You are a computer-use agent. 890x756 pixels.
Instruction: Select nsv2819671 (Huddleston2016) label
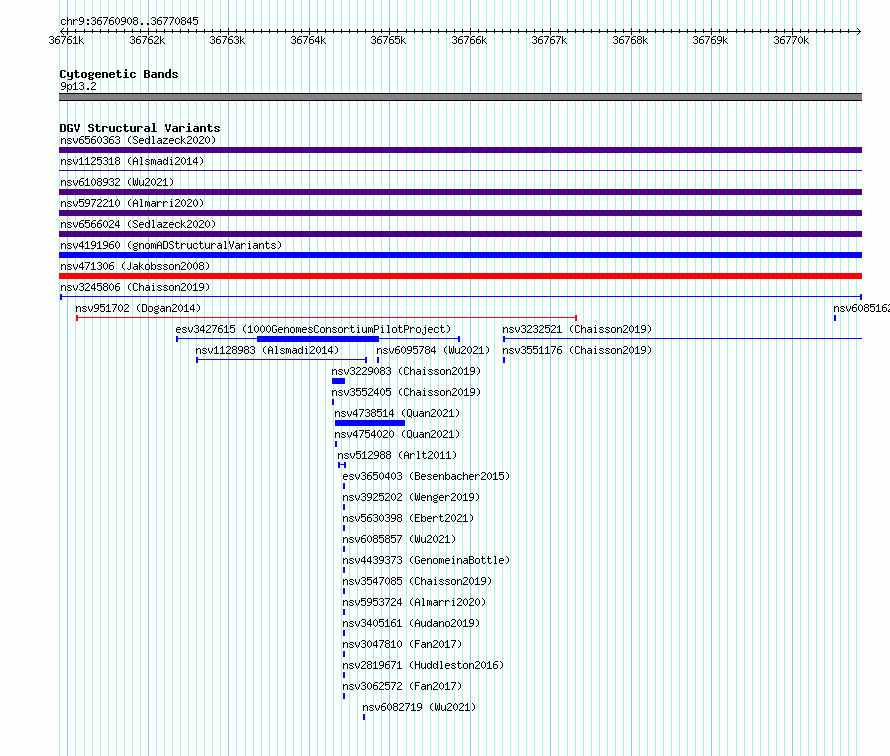coord(423,665)
